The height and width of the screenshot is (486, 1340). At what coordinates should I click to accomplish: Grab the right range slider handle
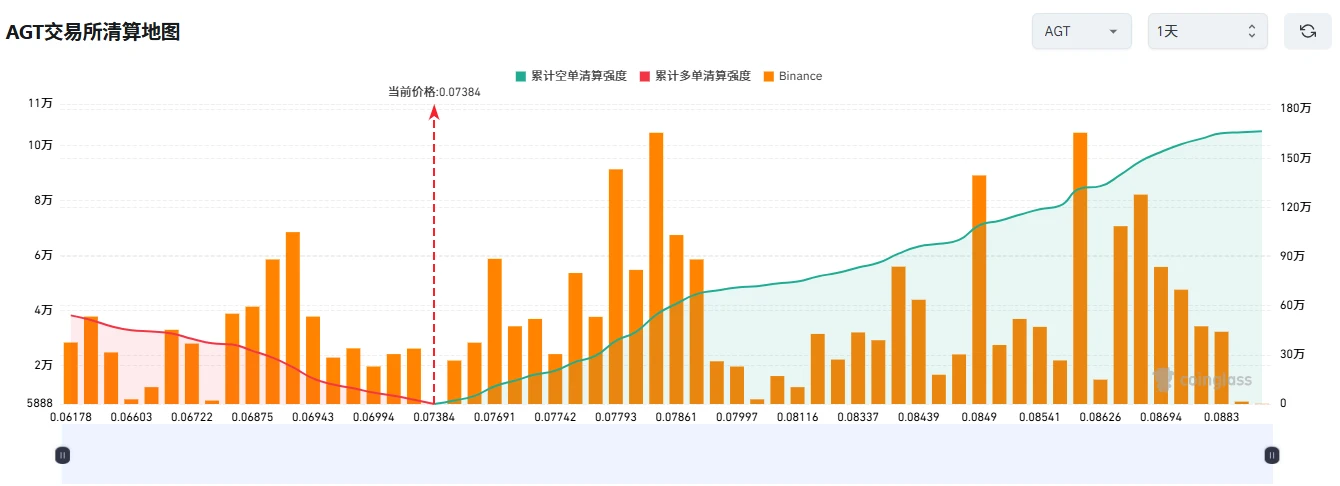tap(1272, 455)
